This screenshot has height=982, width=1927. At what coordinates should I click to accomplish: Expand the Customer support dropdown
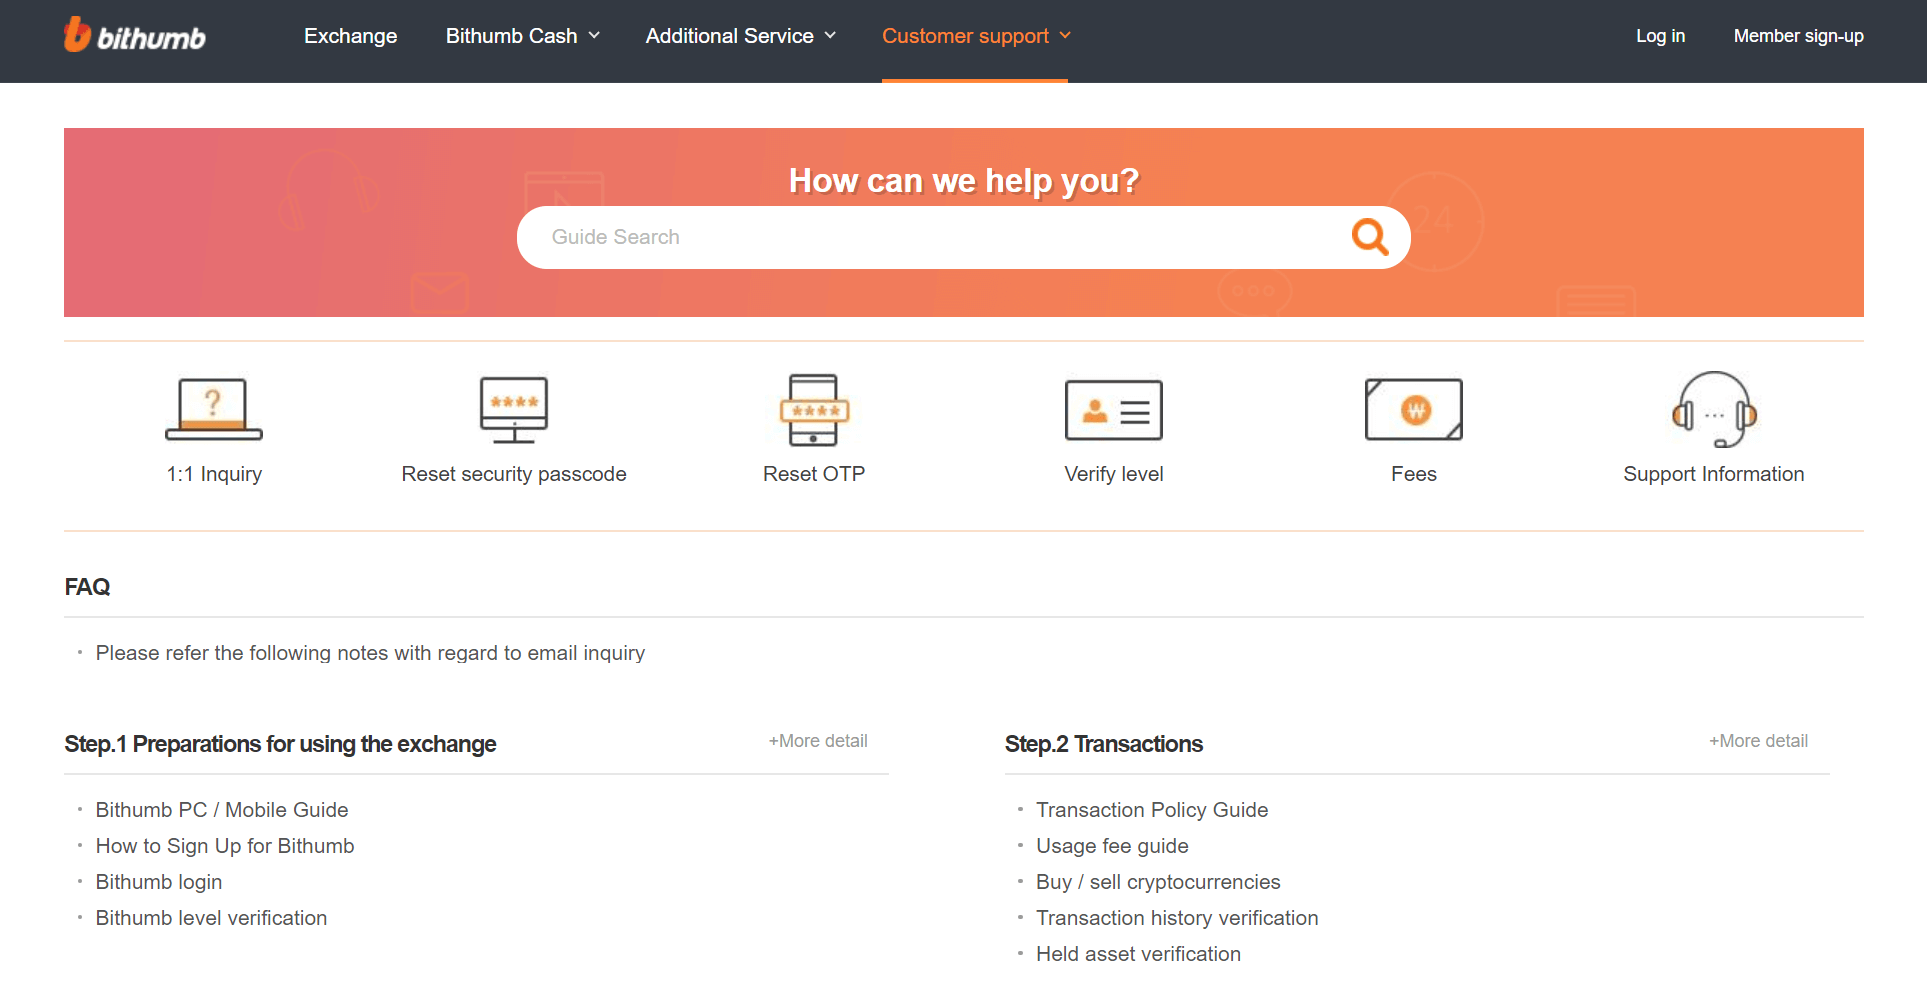(x=976, y=36)
